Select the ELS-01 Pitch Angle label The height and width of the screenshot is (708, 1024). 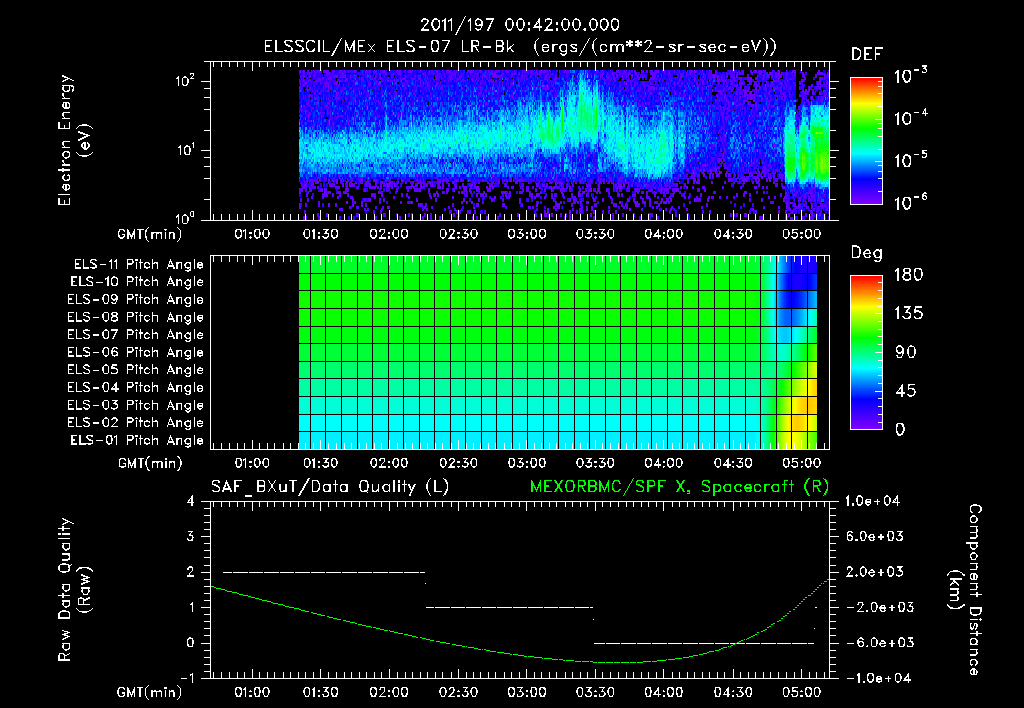tap(137, 441)
